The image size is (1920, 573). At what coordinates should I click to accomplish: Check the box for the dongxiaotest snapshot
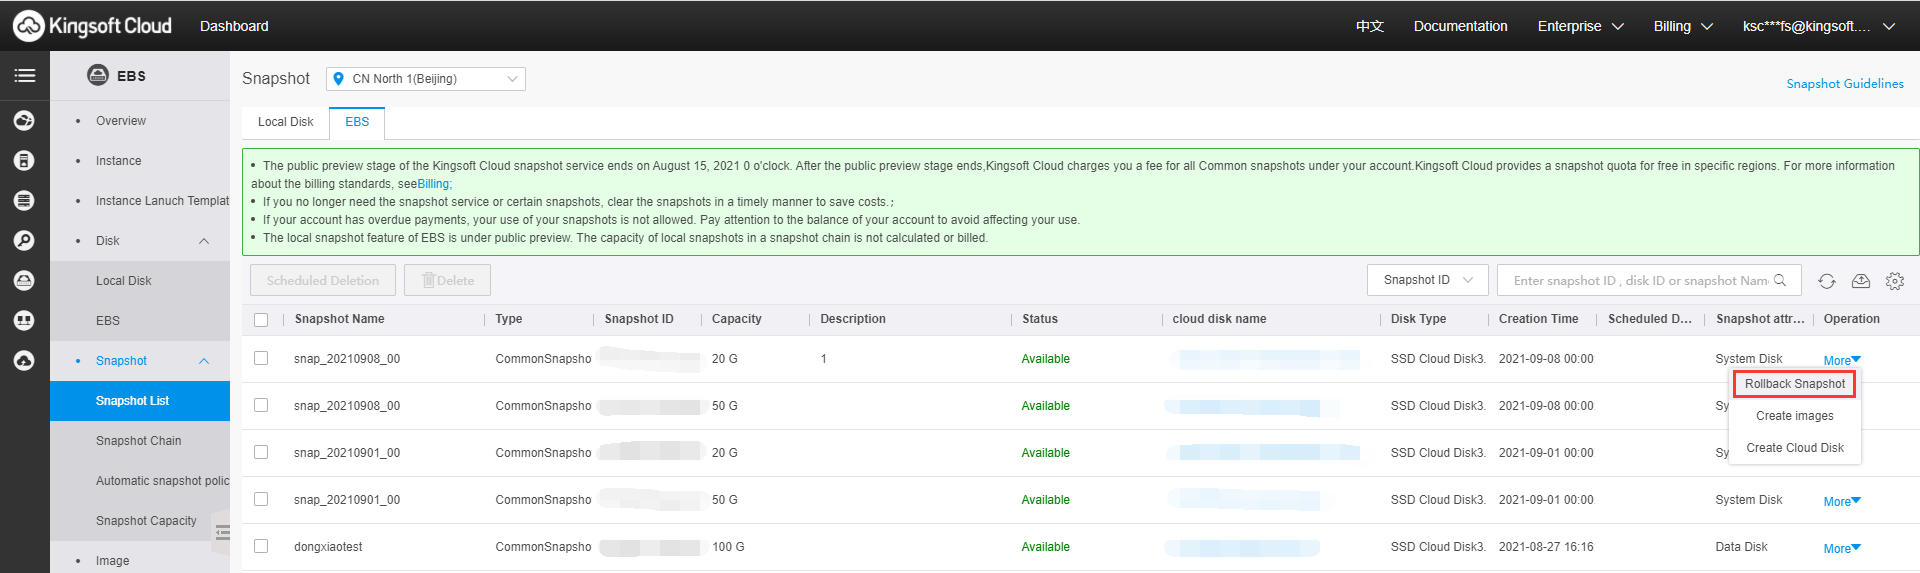261,546
